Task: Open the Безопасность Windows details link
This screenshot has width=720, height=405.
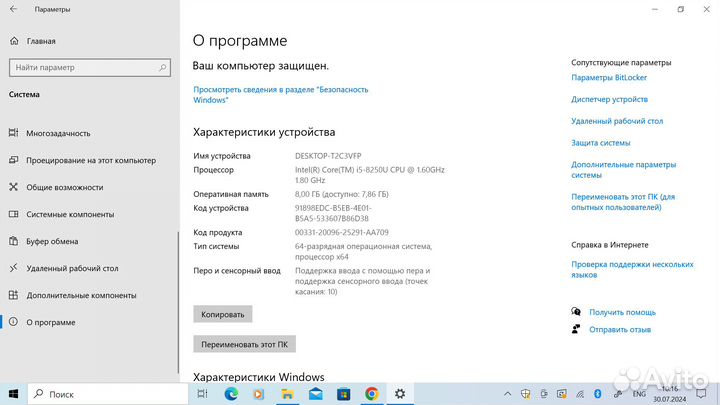Action: (x=281, y=95)
